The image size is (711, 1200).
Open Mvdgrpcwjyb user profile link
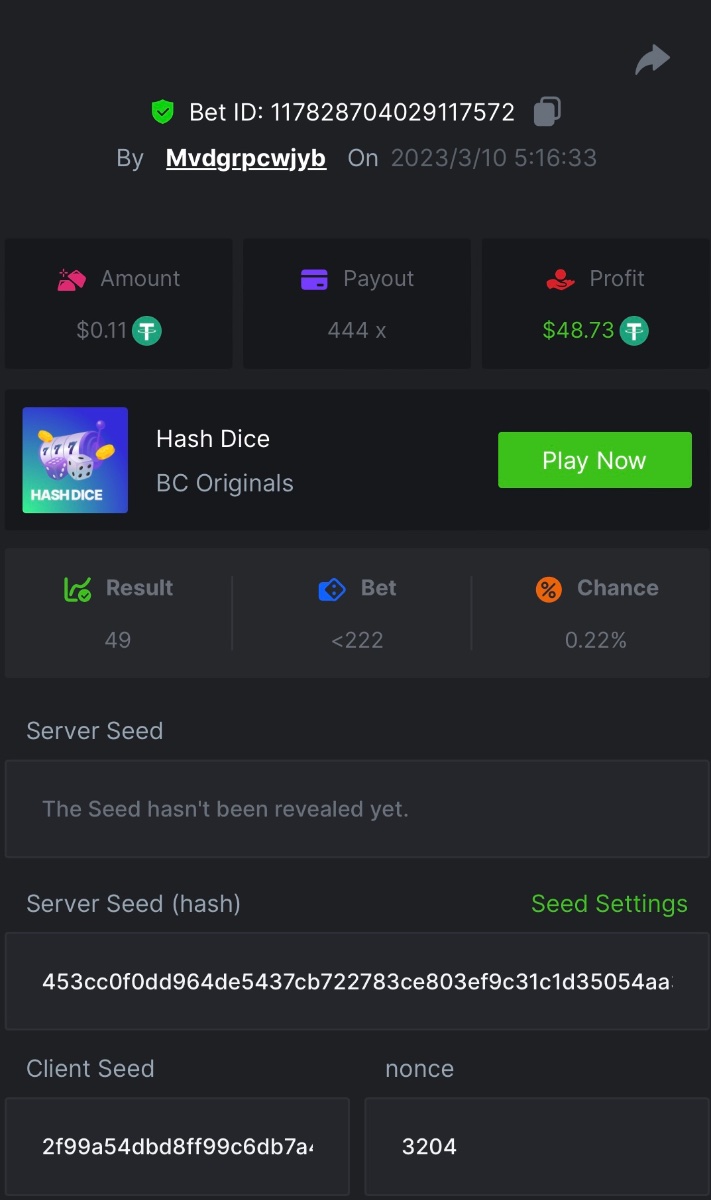246,158
